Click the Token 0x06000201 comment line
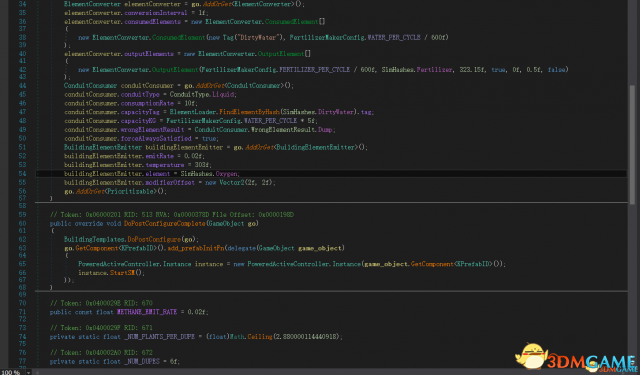 (171, 215)
